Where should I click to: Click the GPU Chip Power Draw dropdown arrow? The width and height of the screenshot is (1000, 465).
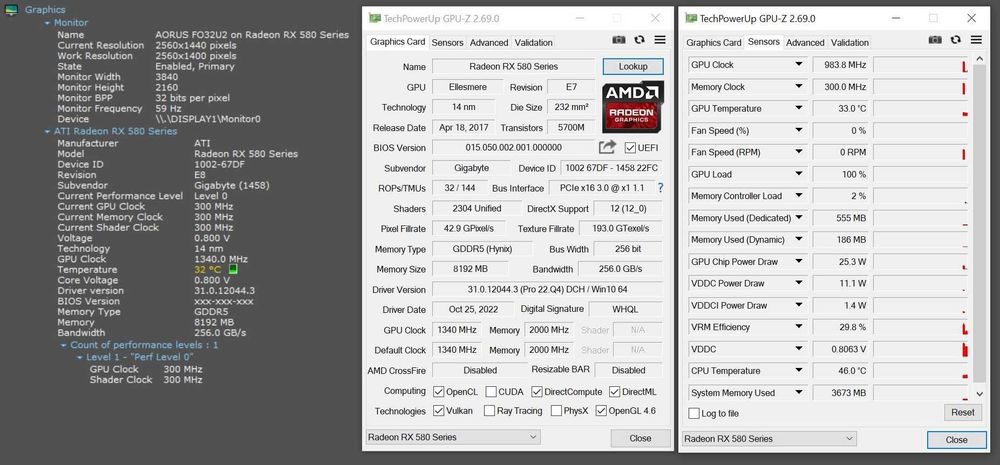coord(798,262)
